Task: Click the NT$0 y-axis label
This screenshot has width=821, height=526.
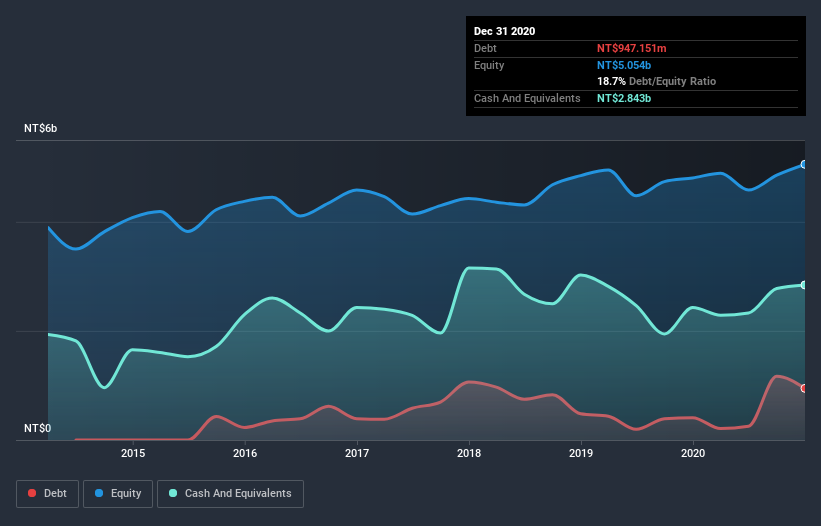Action: (x=38, y=428)
